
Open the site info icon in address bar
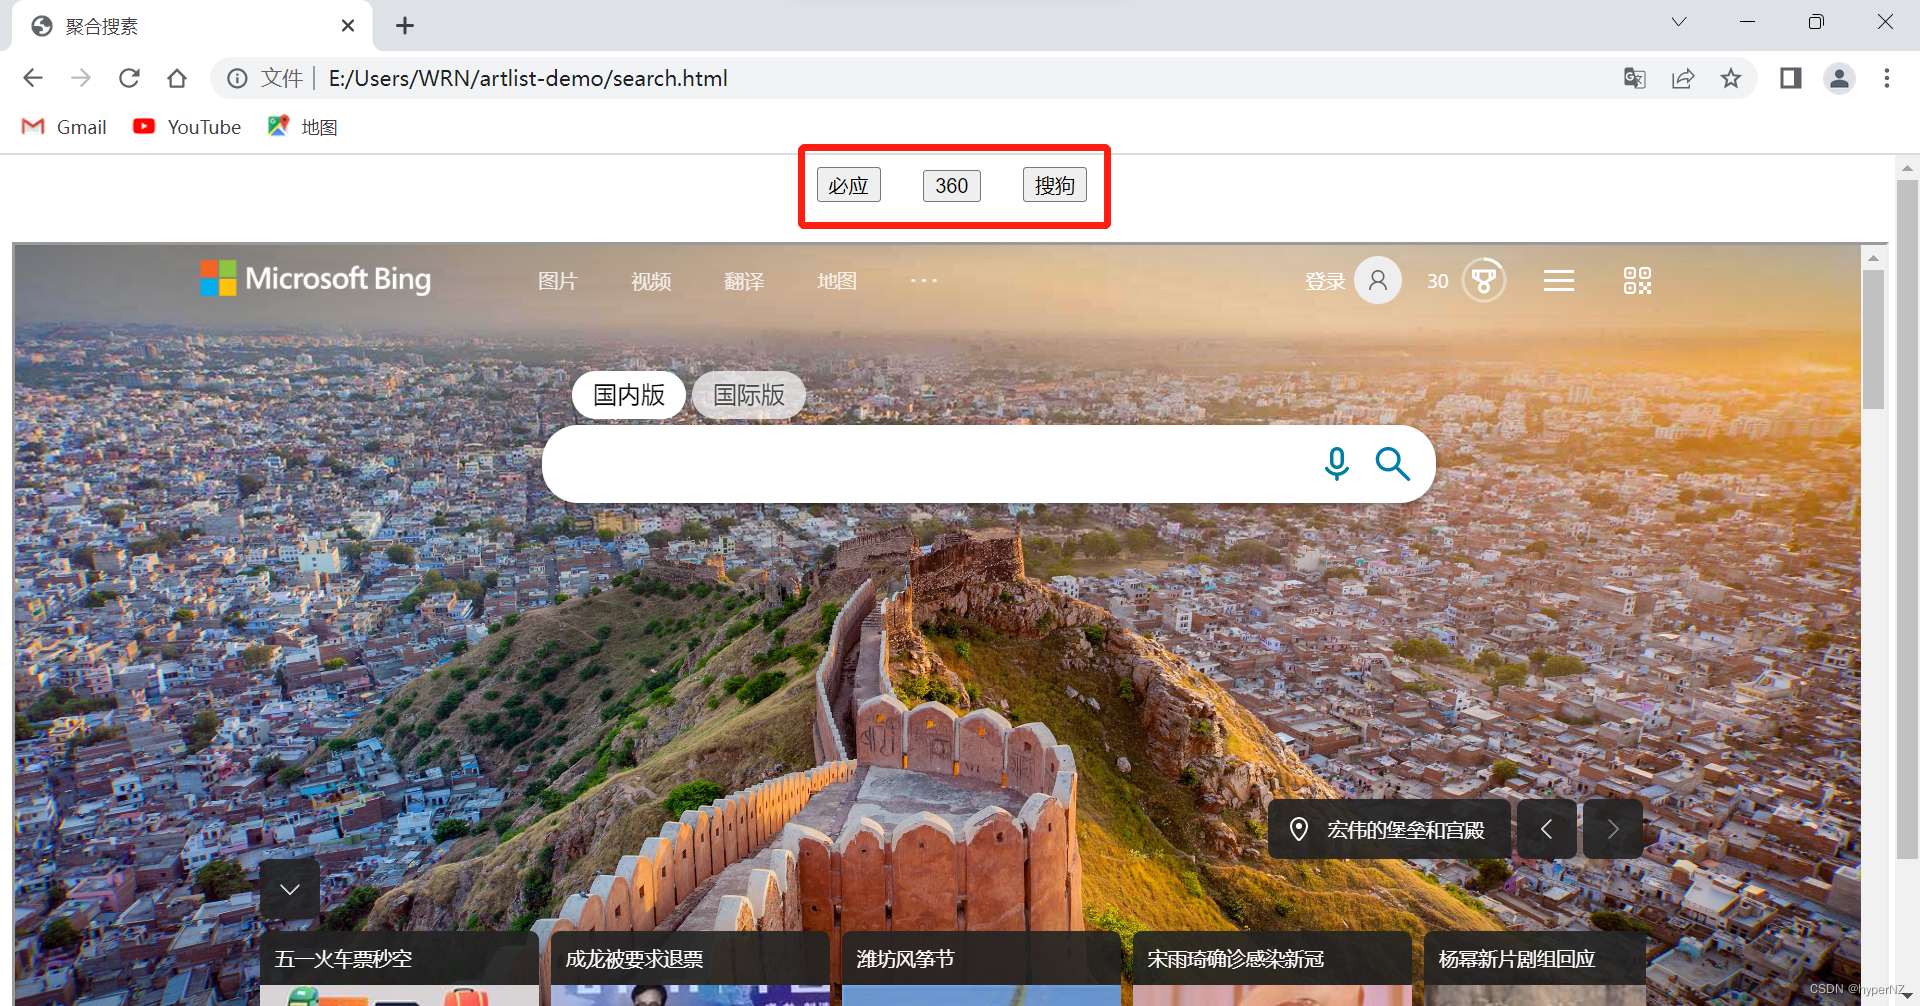point(237,78)
